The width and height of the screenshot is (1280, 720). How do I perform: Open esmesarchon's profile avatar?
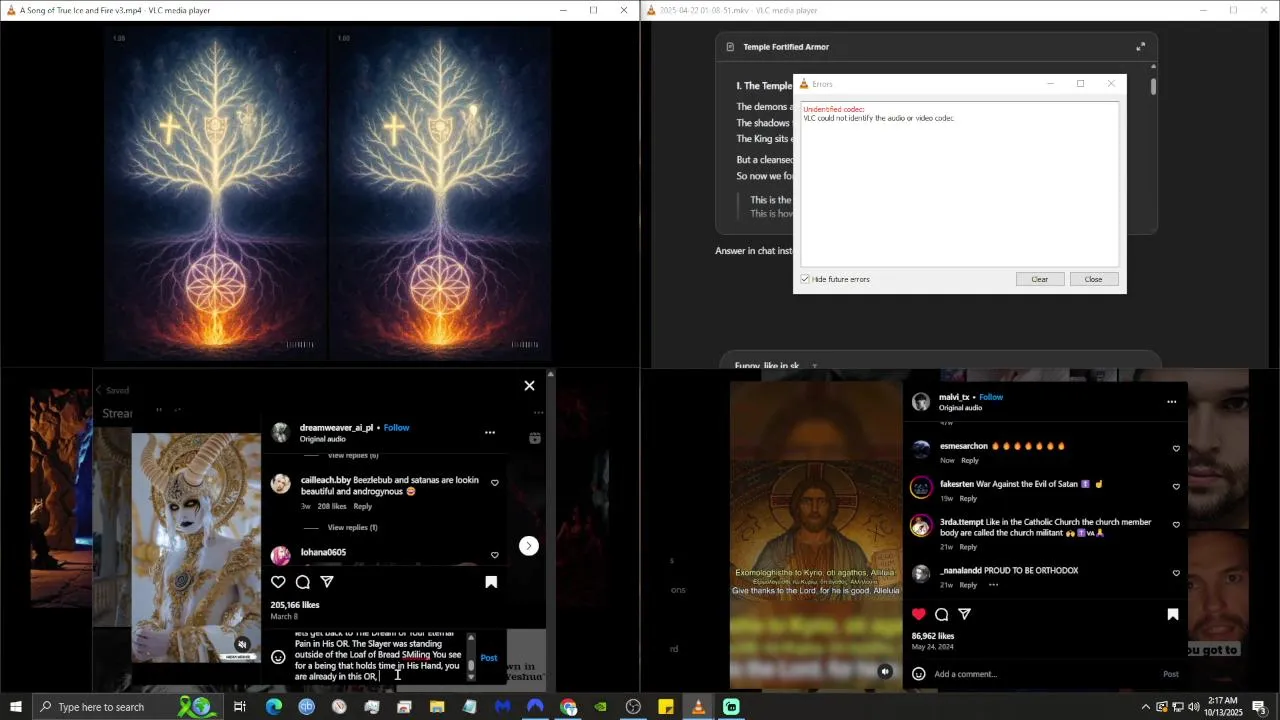921,449
